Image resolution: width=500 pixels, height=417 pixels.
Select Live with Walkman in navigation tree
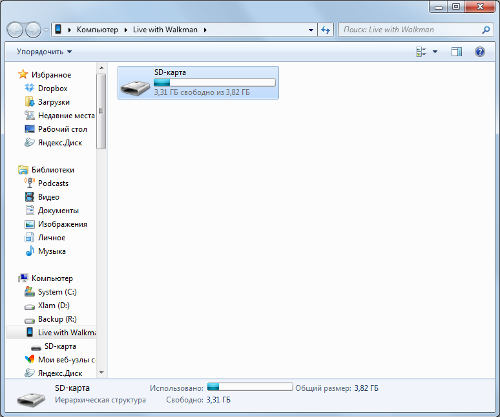67,332
